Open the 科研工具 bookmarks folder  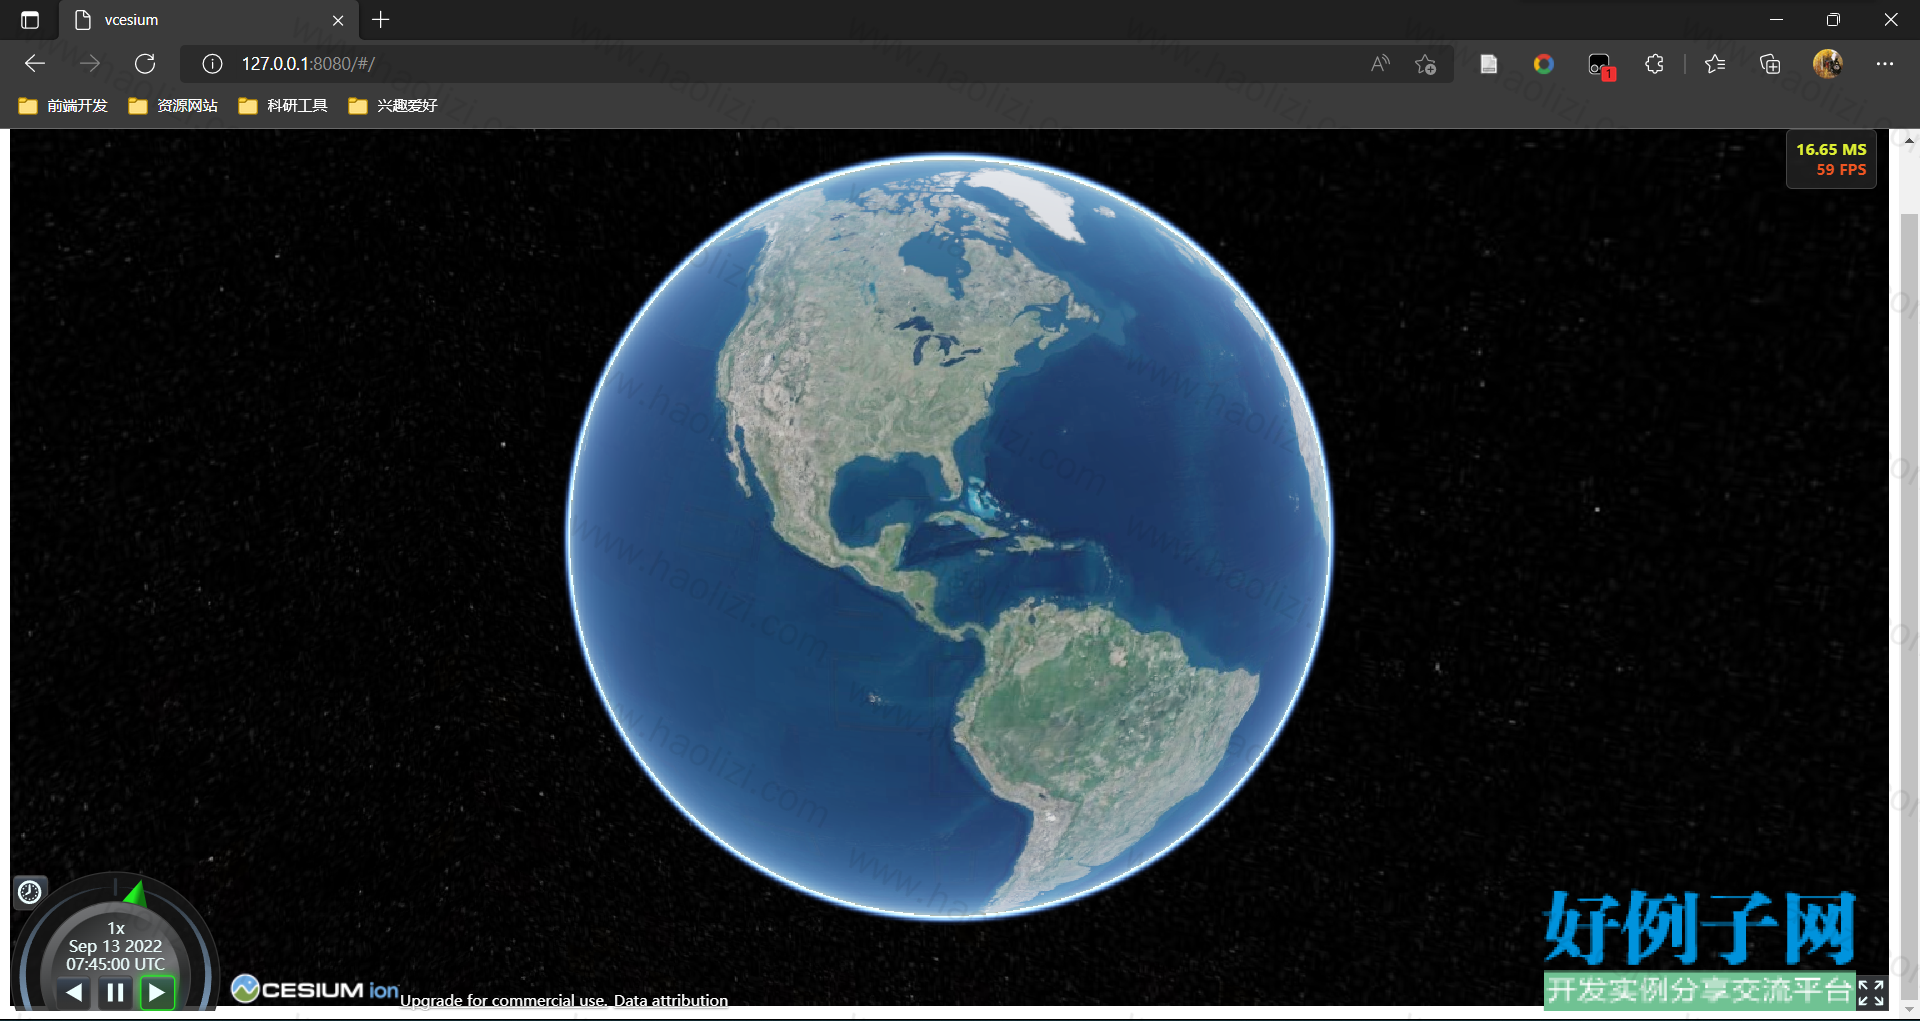click(283, 106)
